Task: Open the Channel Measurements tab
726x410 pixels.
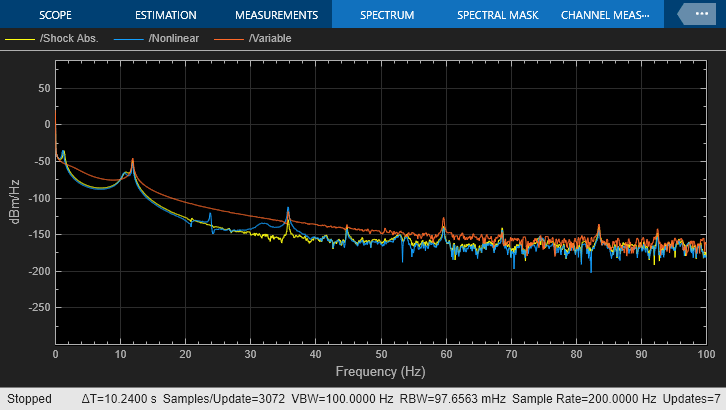Action: point(605,16)
